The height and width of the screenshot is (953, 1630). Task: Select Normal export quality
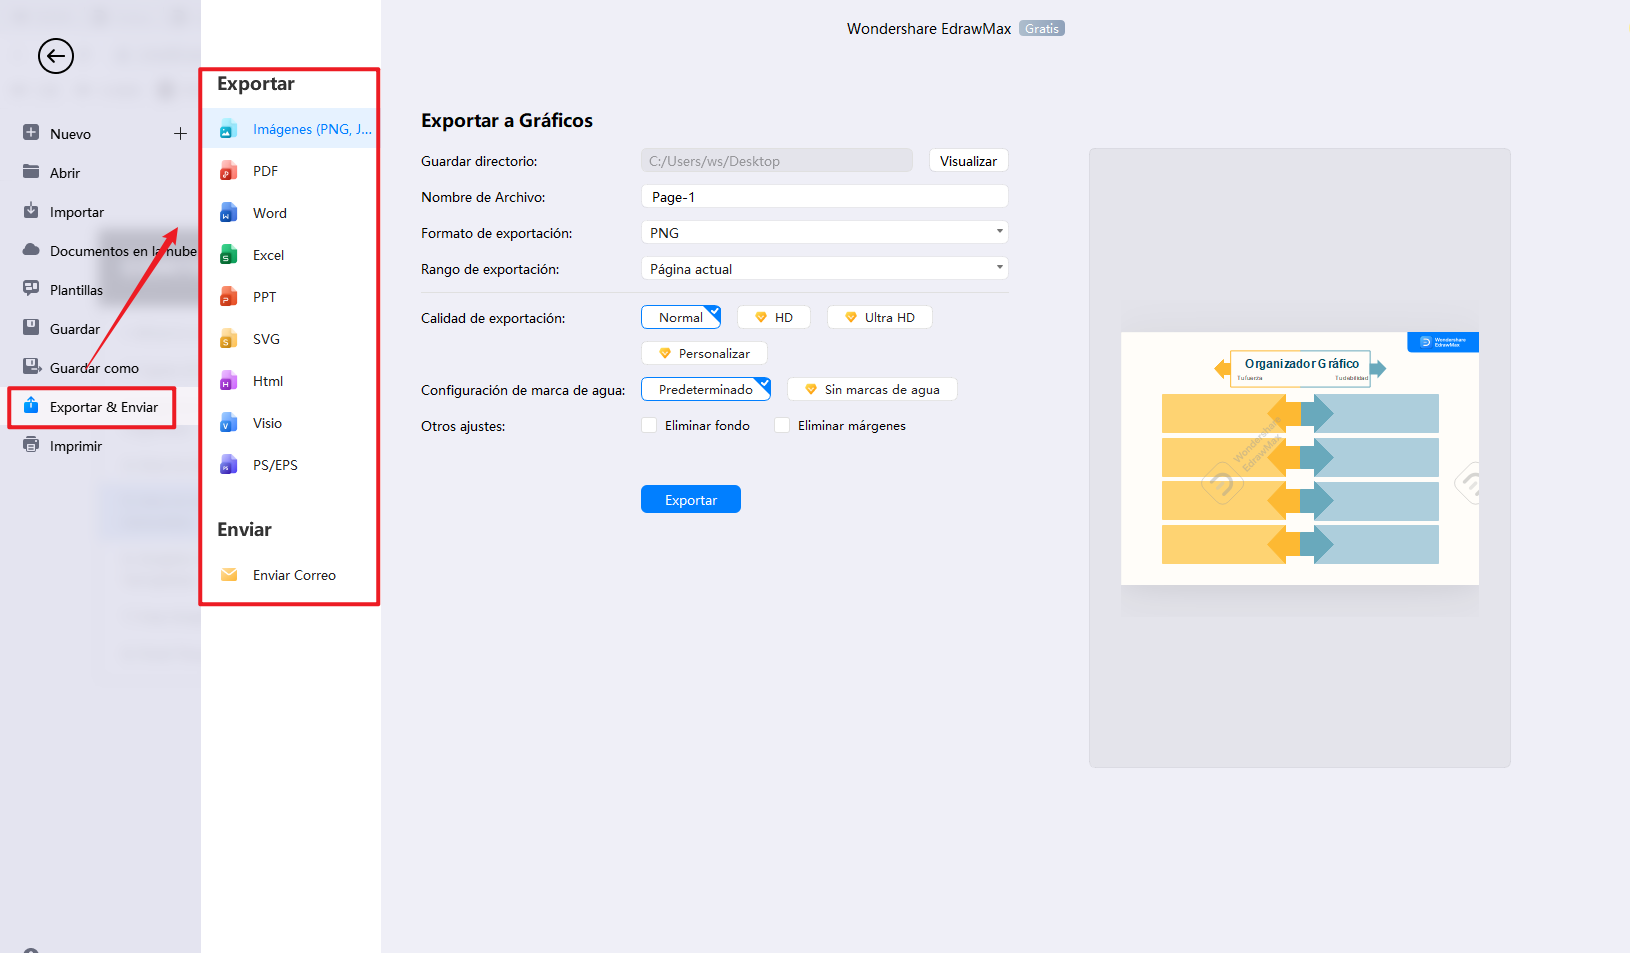(x=680, y=316)
